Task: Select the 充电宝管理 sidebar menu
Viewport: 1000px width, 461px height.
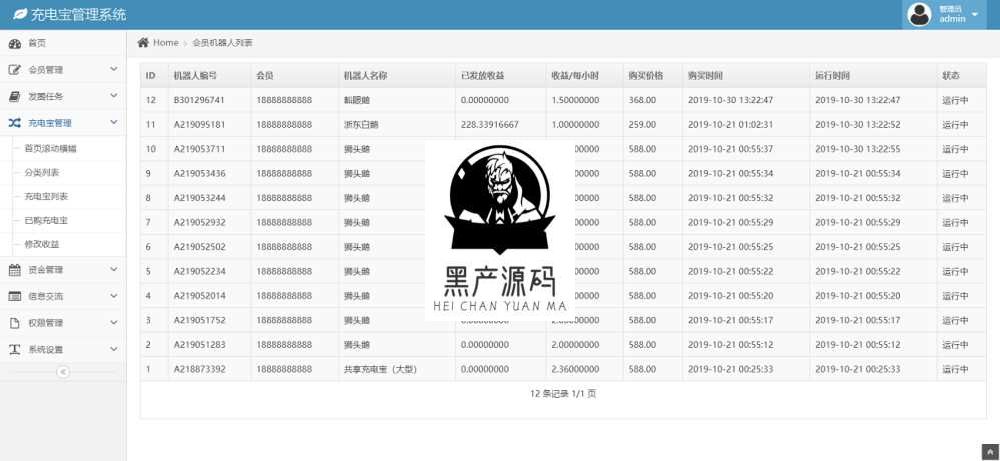Action: point(63,122)
